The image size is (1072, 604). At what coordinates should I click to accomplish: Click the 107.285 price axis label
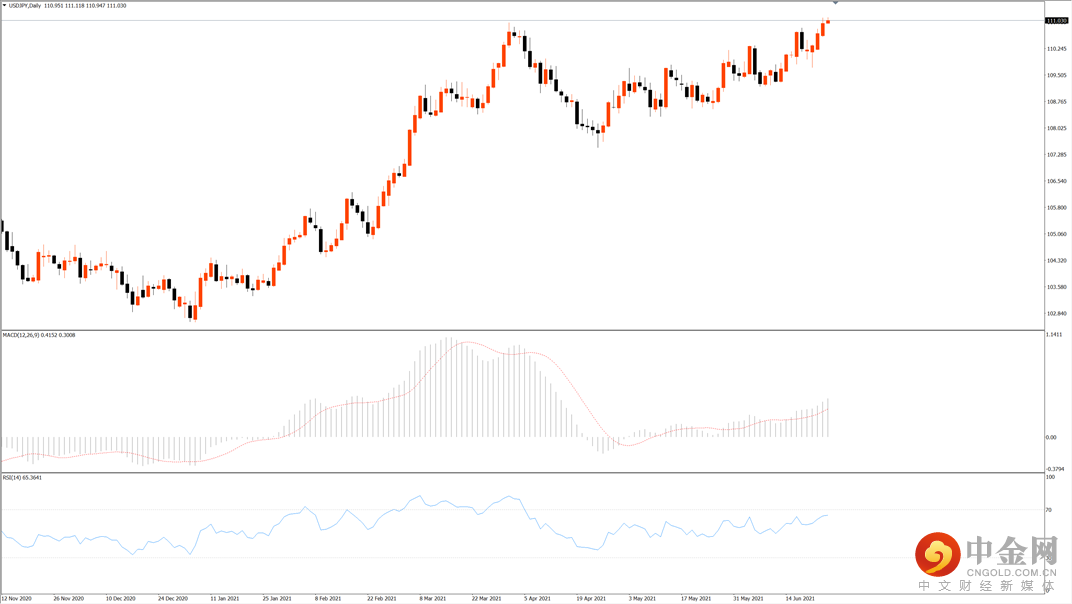1056,155
